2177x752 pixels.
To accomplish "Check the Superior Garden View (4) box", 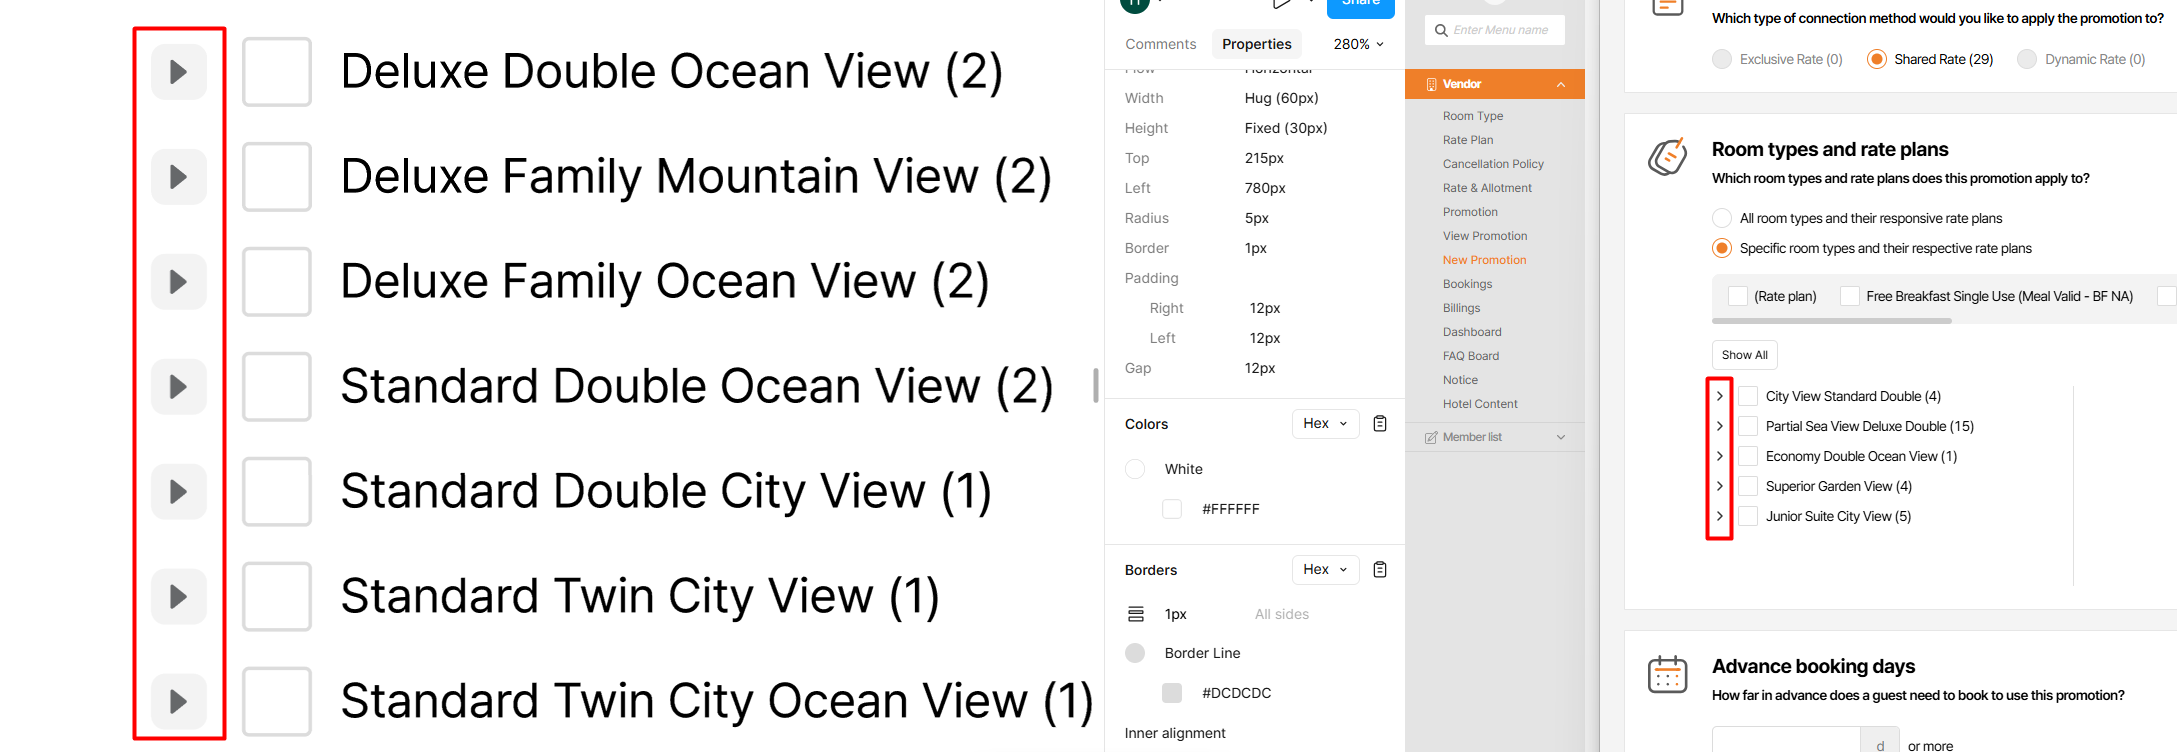I will pos(1748,486).
